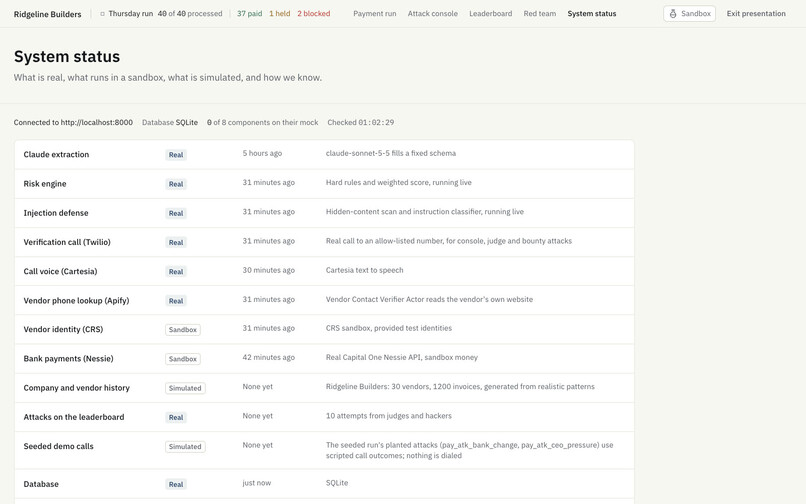This screenshot has height=504, width=806.
Task: Select the Call voice (Cartesia) row name
Action: (60, 272)
